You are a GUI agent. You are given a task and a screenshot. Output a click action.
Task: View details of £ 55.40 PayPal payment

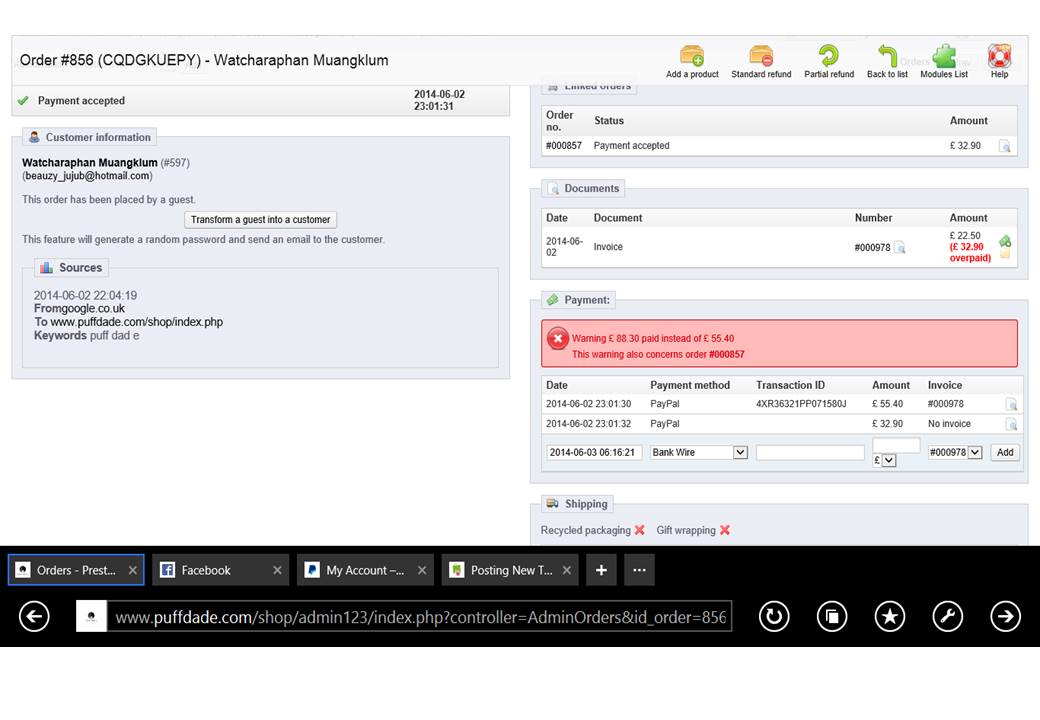pyautogui.click(x=1011, y=404)
